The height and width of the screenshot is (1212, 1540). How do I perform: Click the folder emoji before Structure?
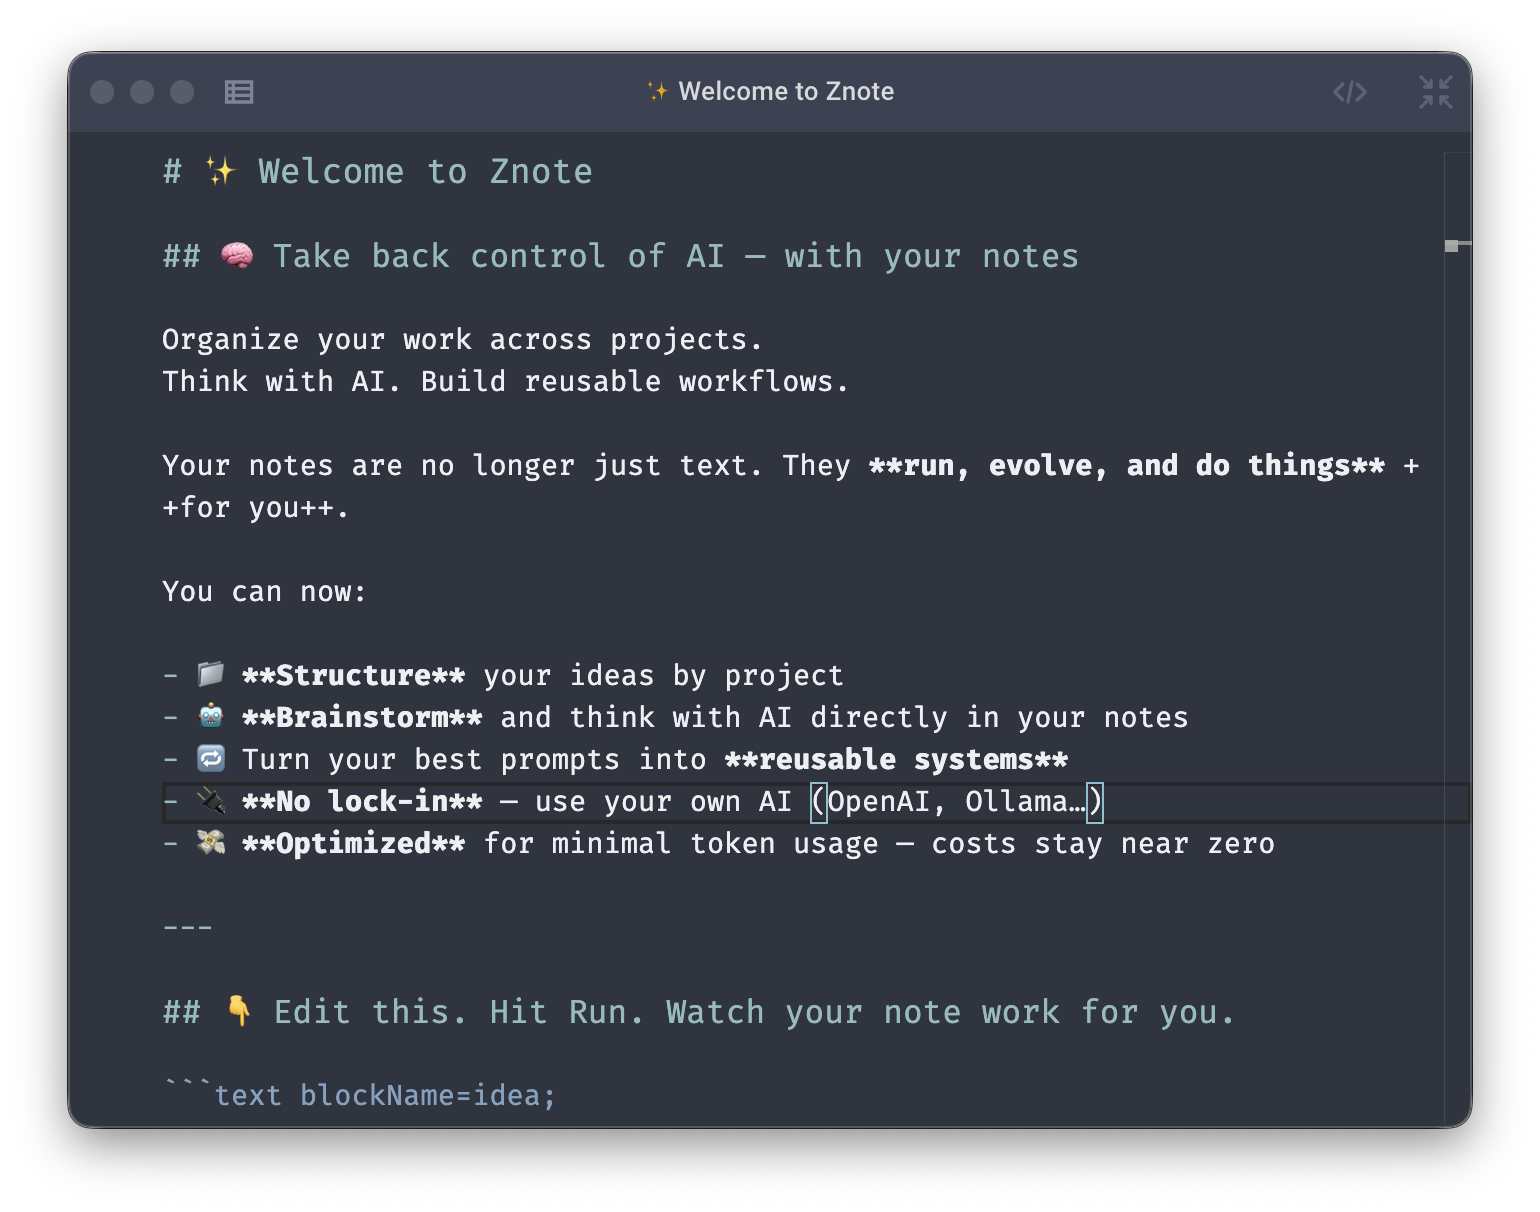(211, 674)
